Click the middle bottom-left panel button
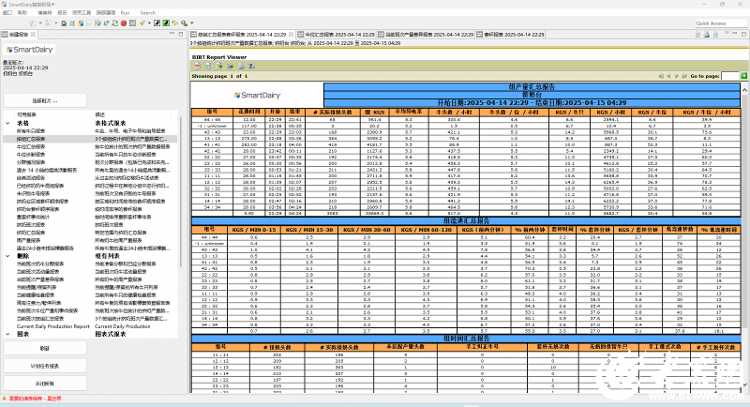This screenshot has height=407, width=750. (45, 366)
